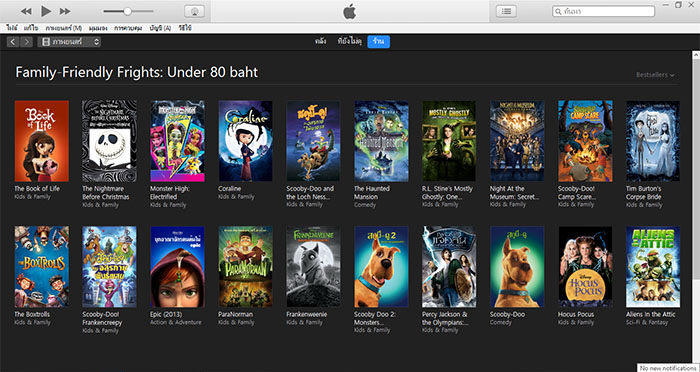
Task: Start playback with the Play button
Action: [x=46, y=11]
